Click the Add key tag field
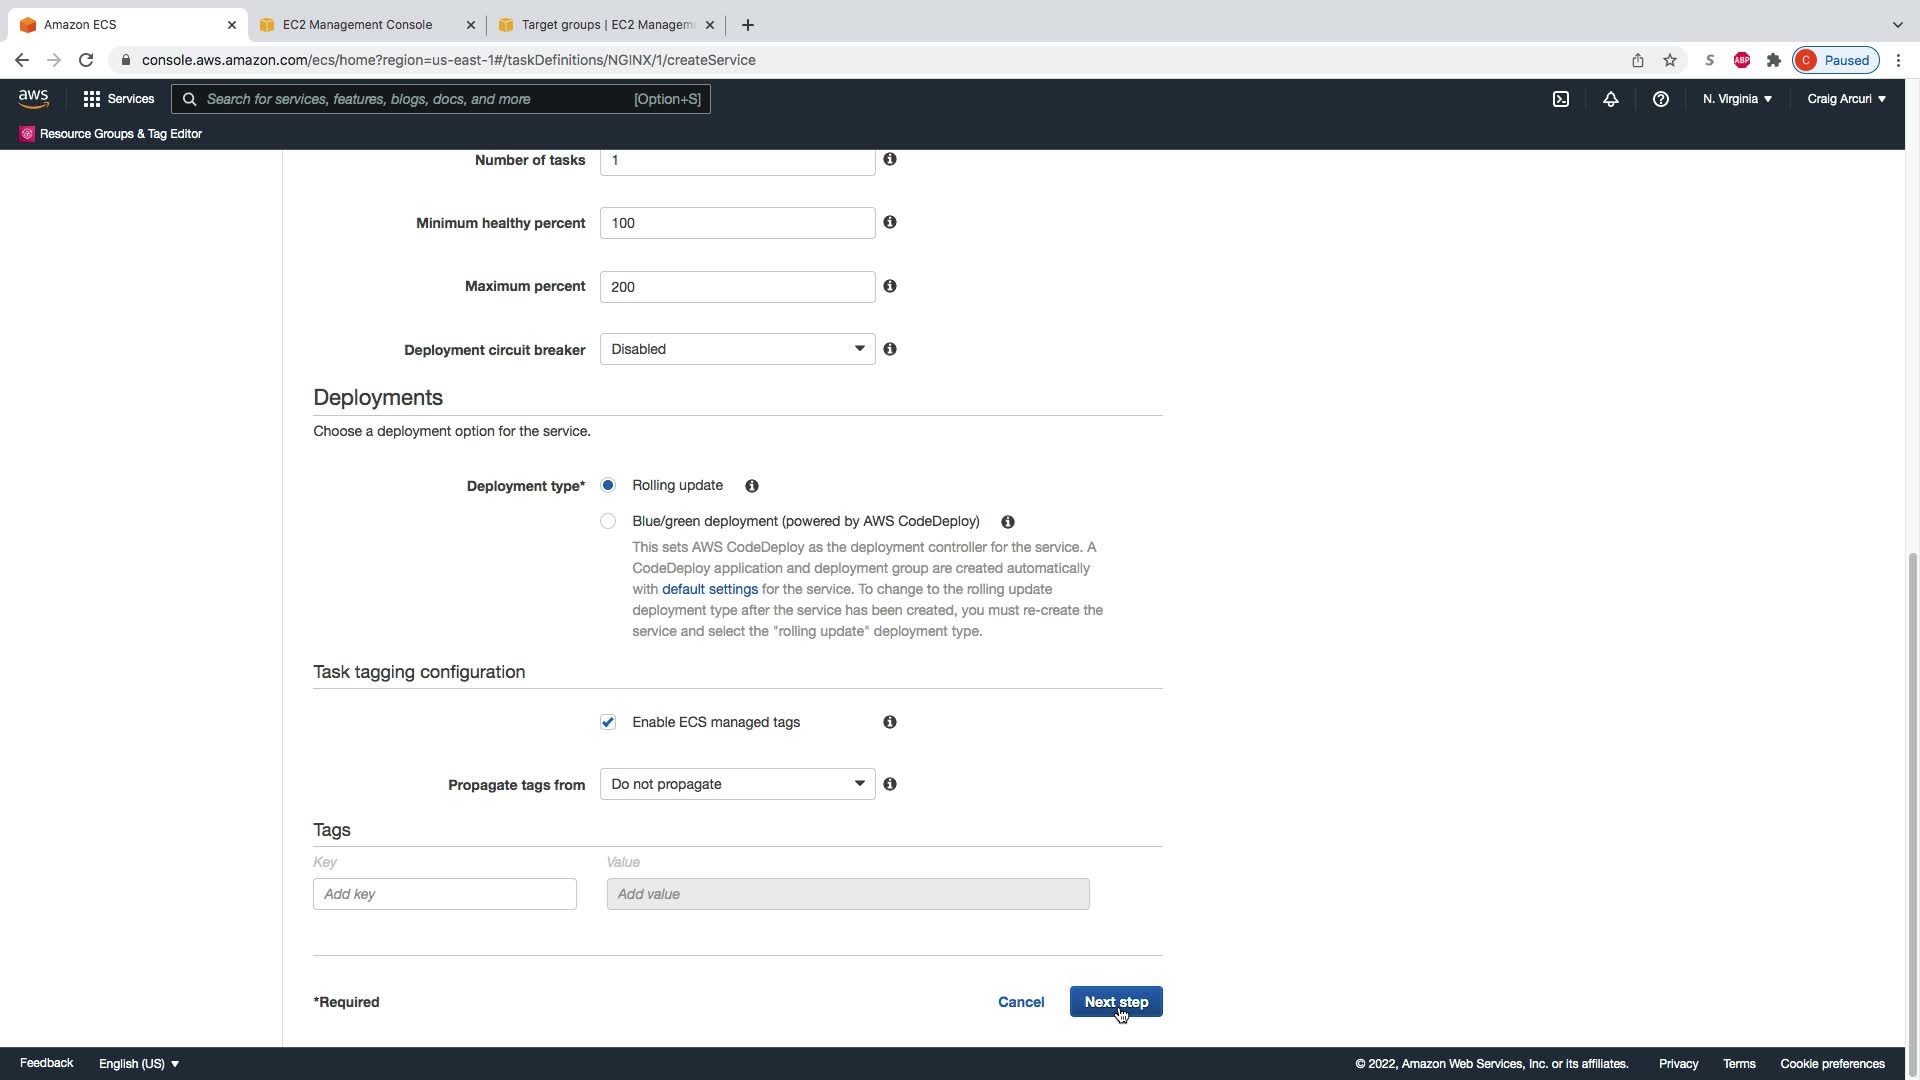Viewport: 1920px width, 1080px height. pyautogui.click(x=444, y=894)
